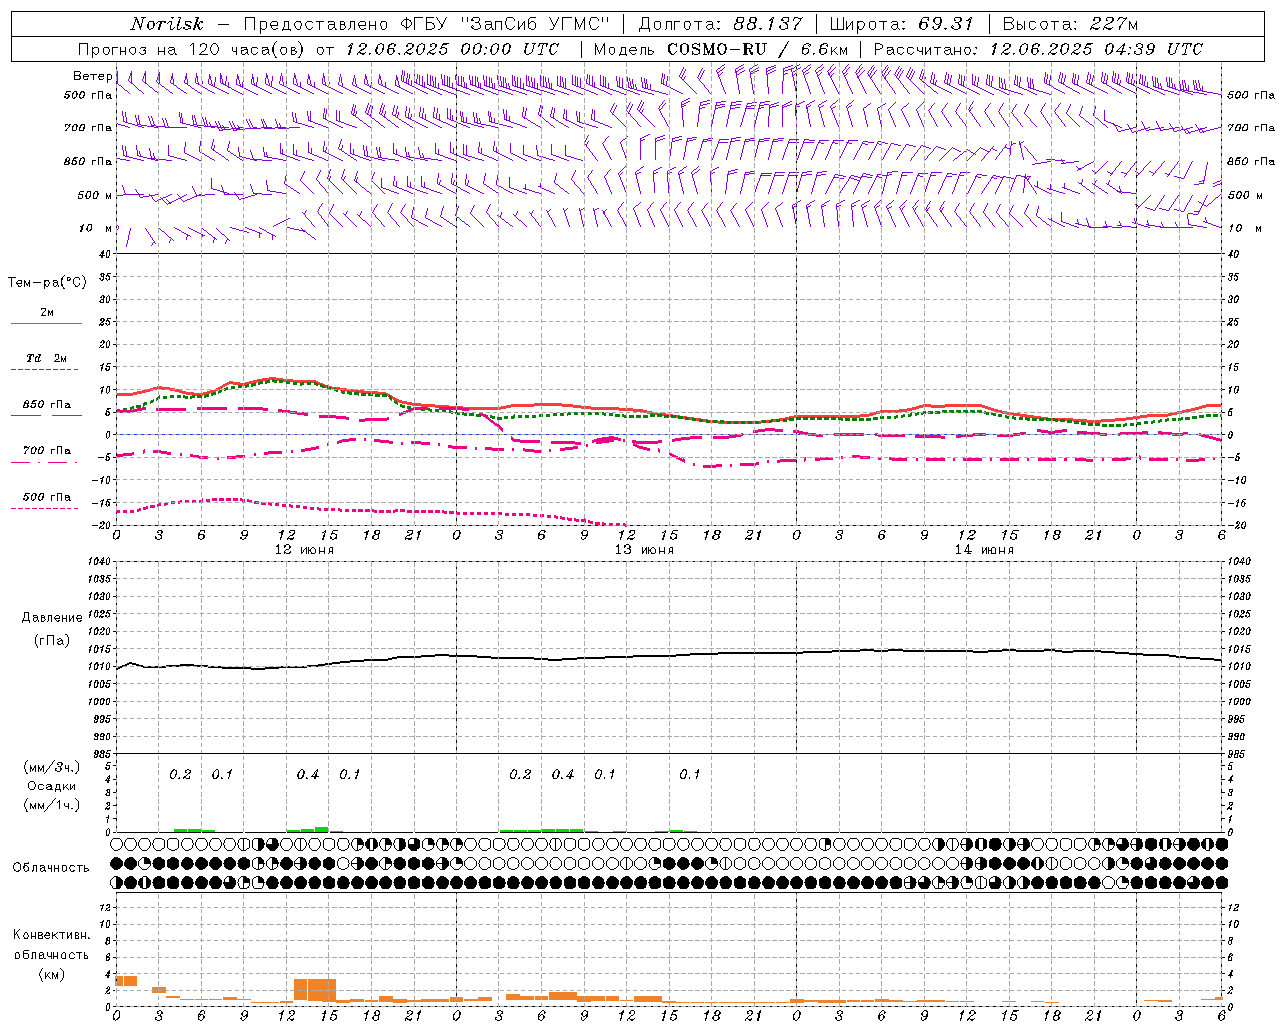Click the "(км)" unit label for convective cloud
This screenshot has width=1280, height=1024.
pos(52,975)
